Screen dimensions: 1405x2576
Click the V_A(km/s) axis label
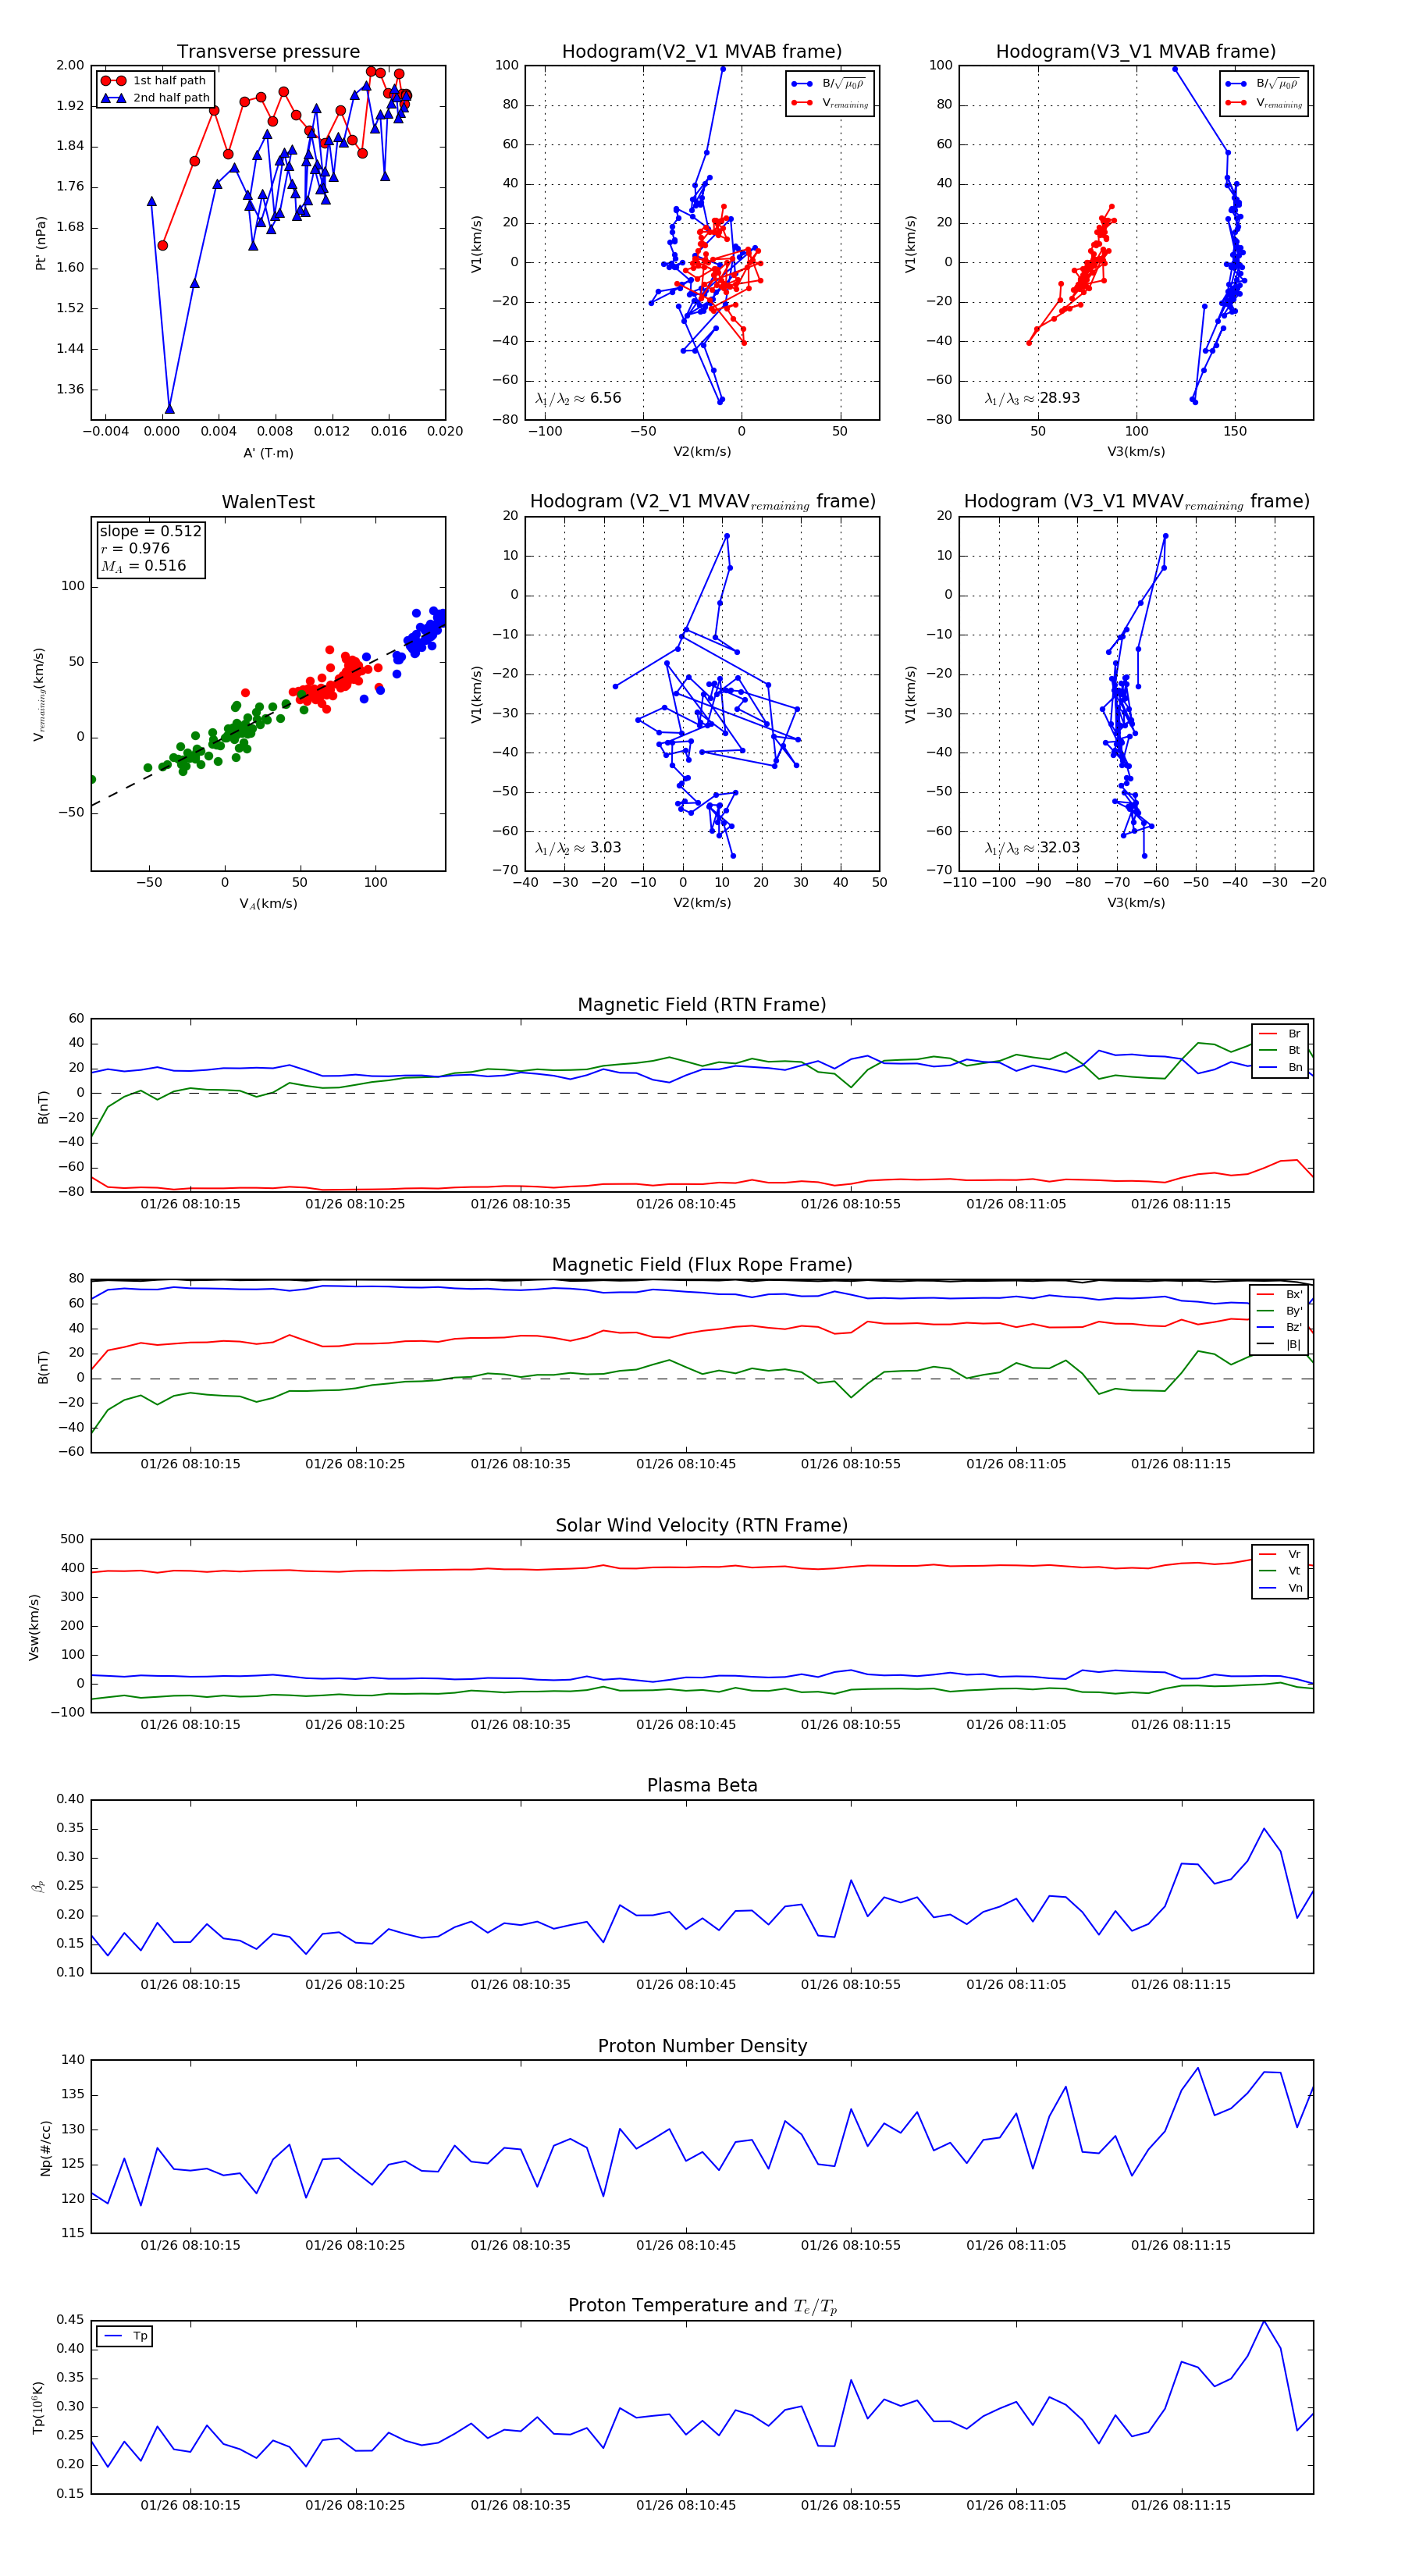pyautogui.click(x=268, y=903)
